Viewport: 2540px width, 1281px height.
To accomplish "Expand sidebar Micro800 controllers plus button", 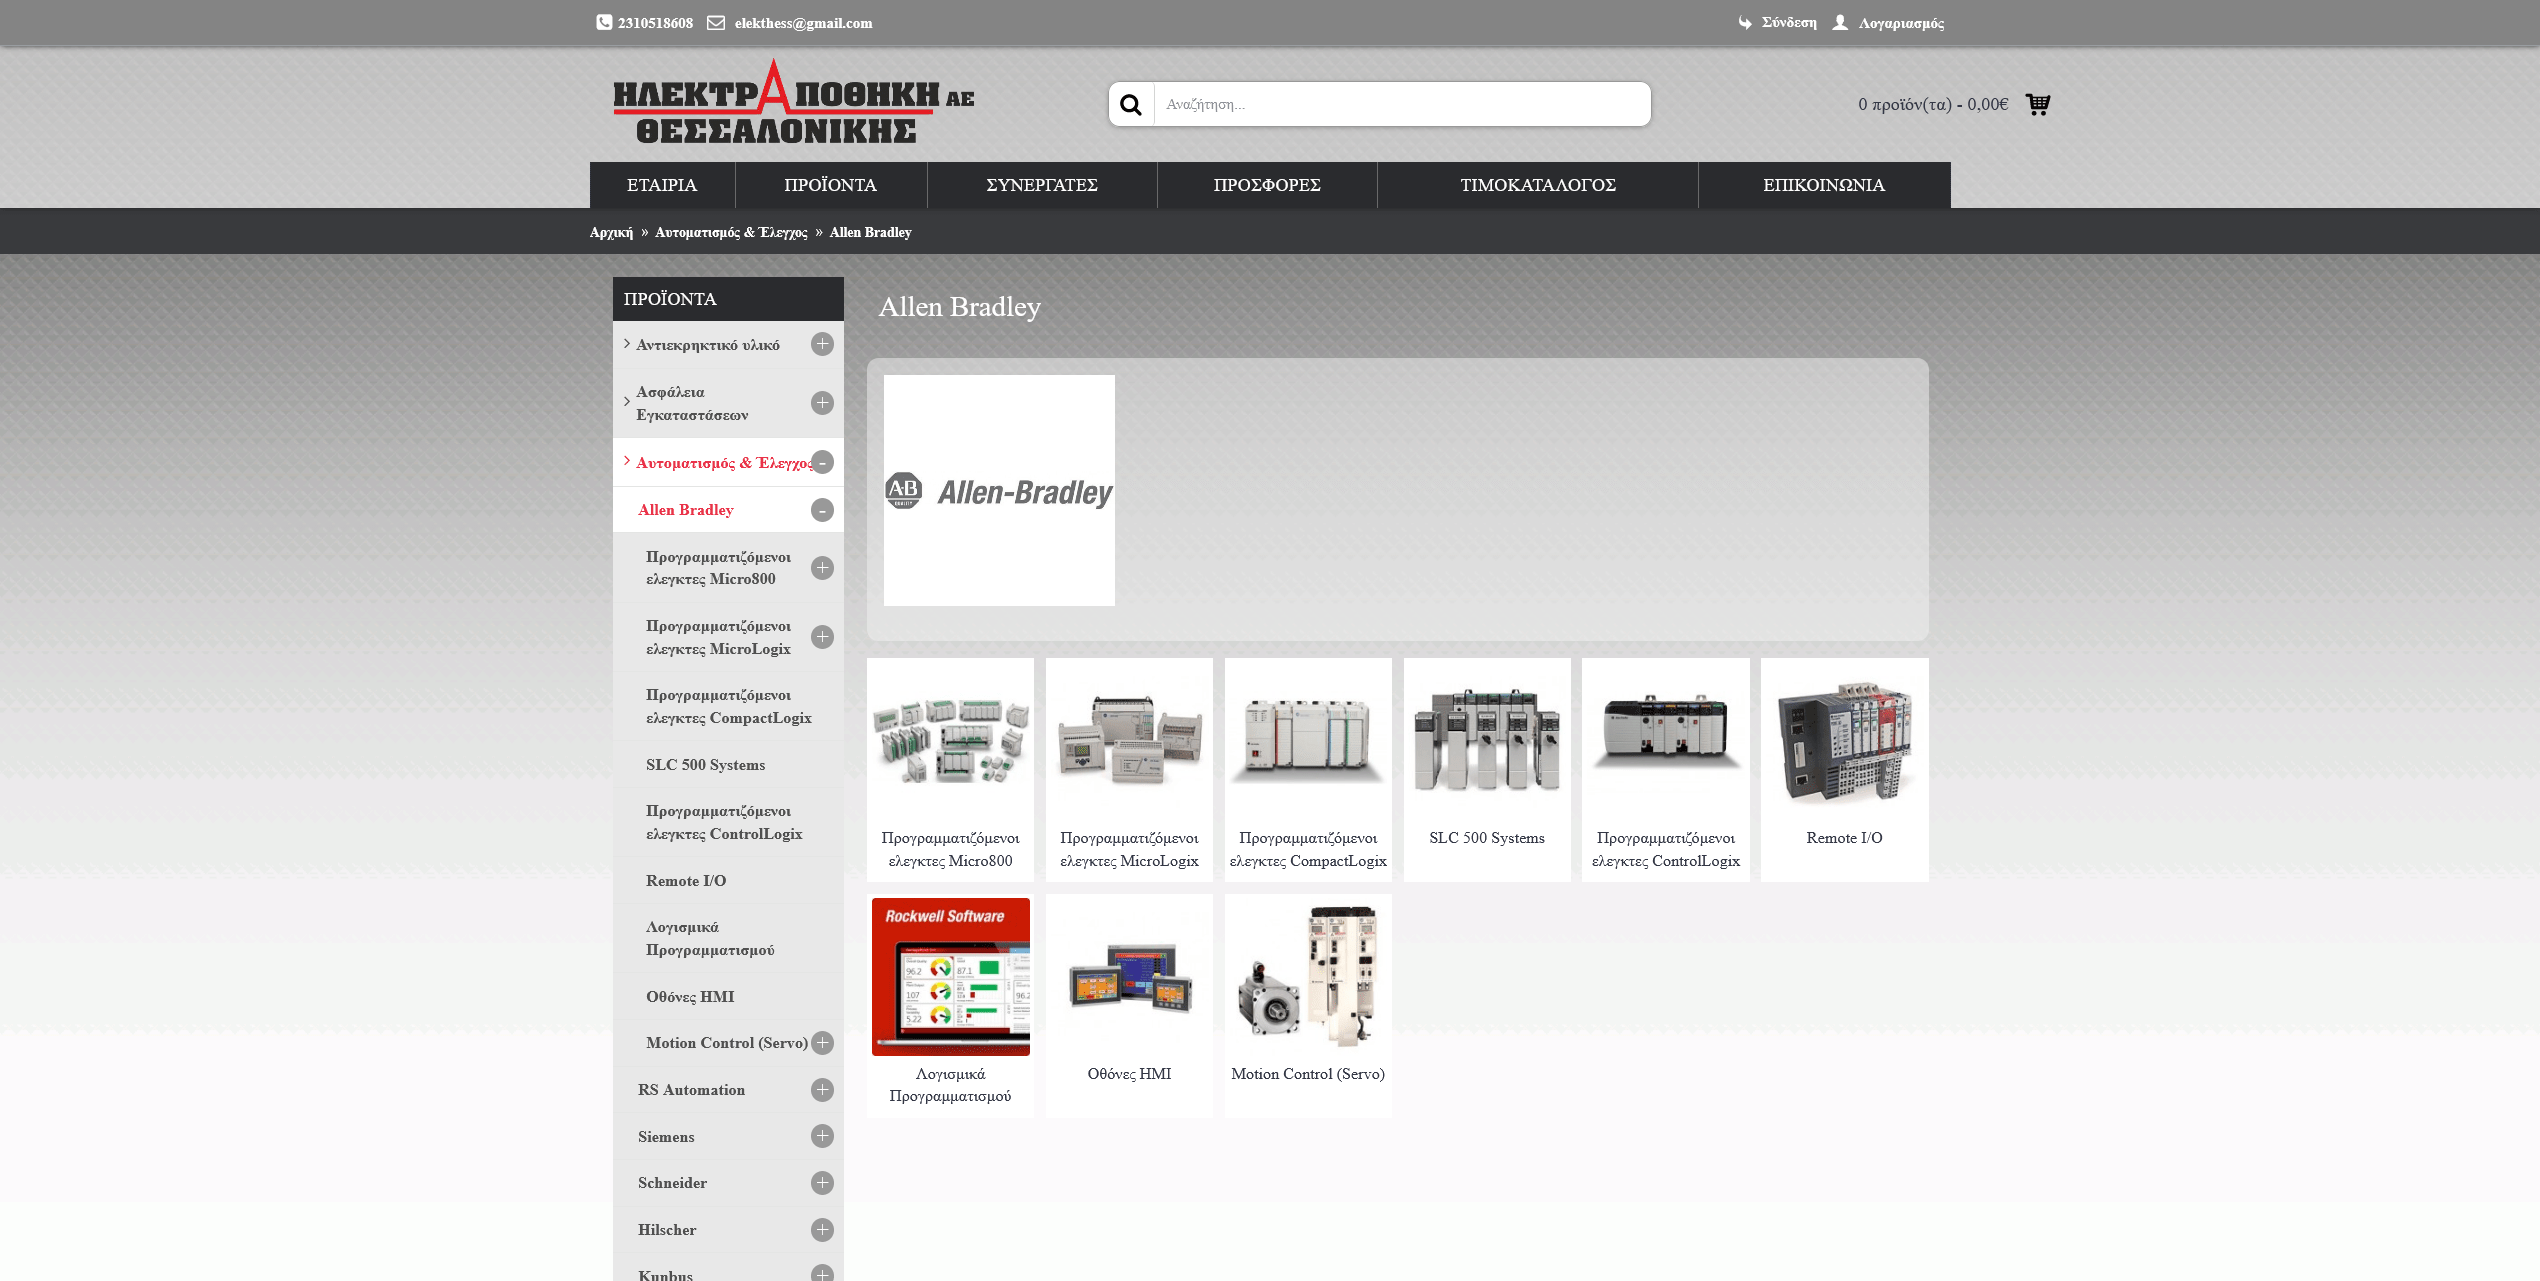I will [x=822, y=568].
